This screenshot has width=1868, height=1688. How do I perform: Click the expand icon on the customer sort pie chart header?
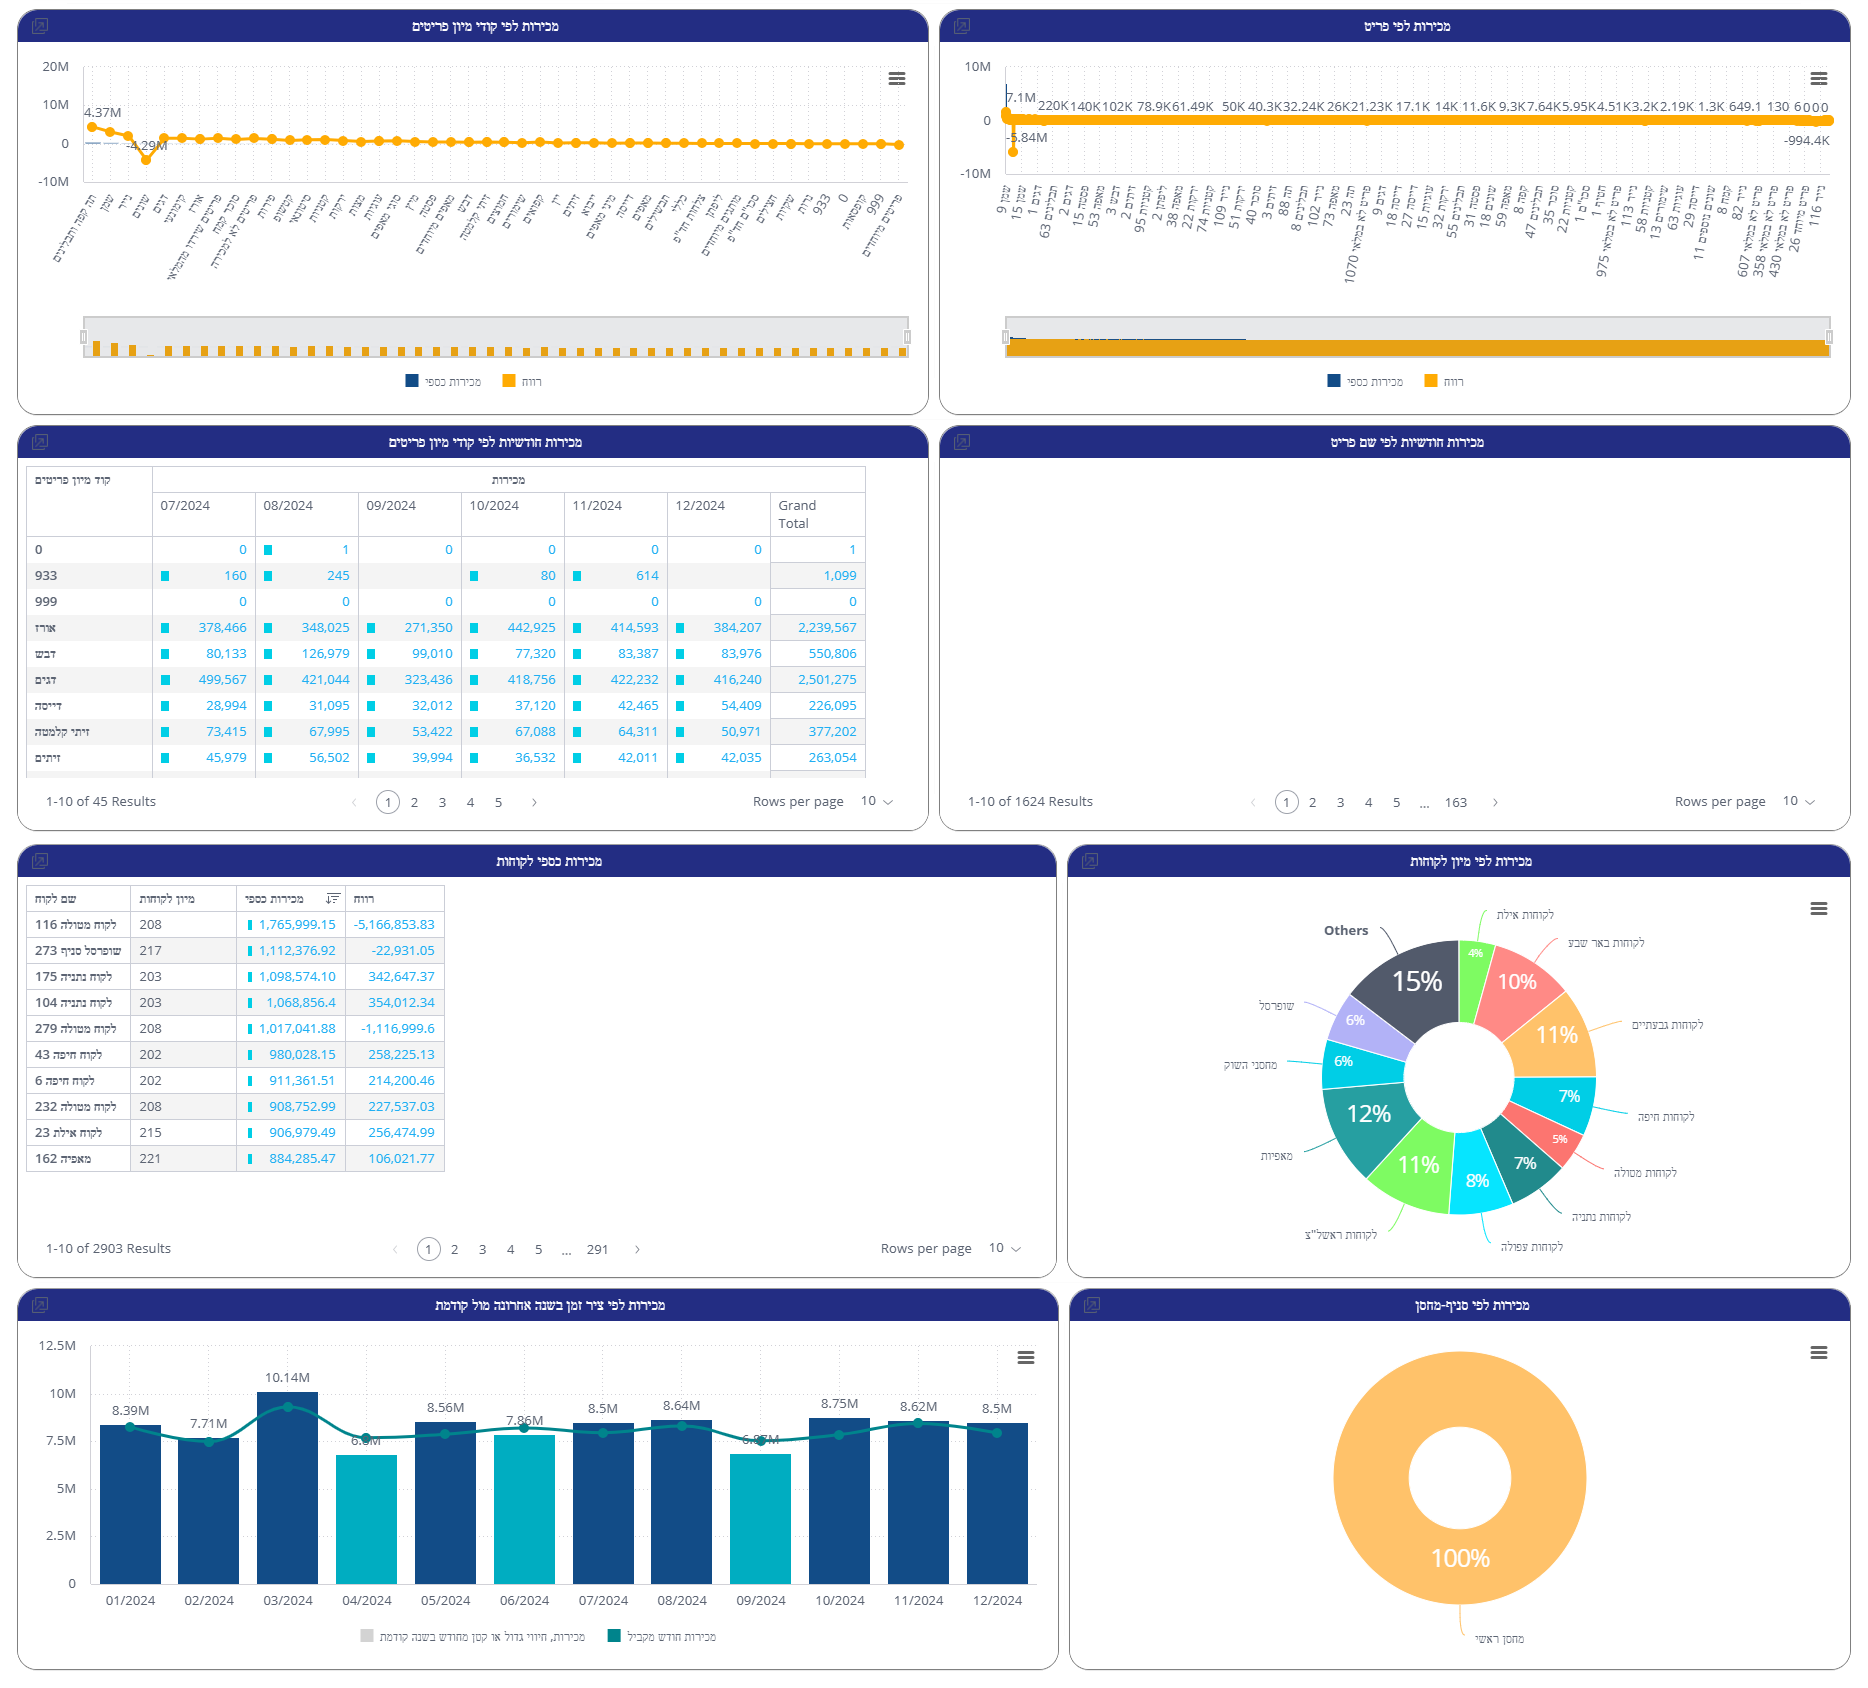1090,861
